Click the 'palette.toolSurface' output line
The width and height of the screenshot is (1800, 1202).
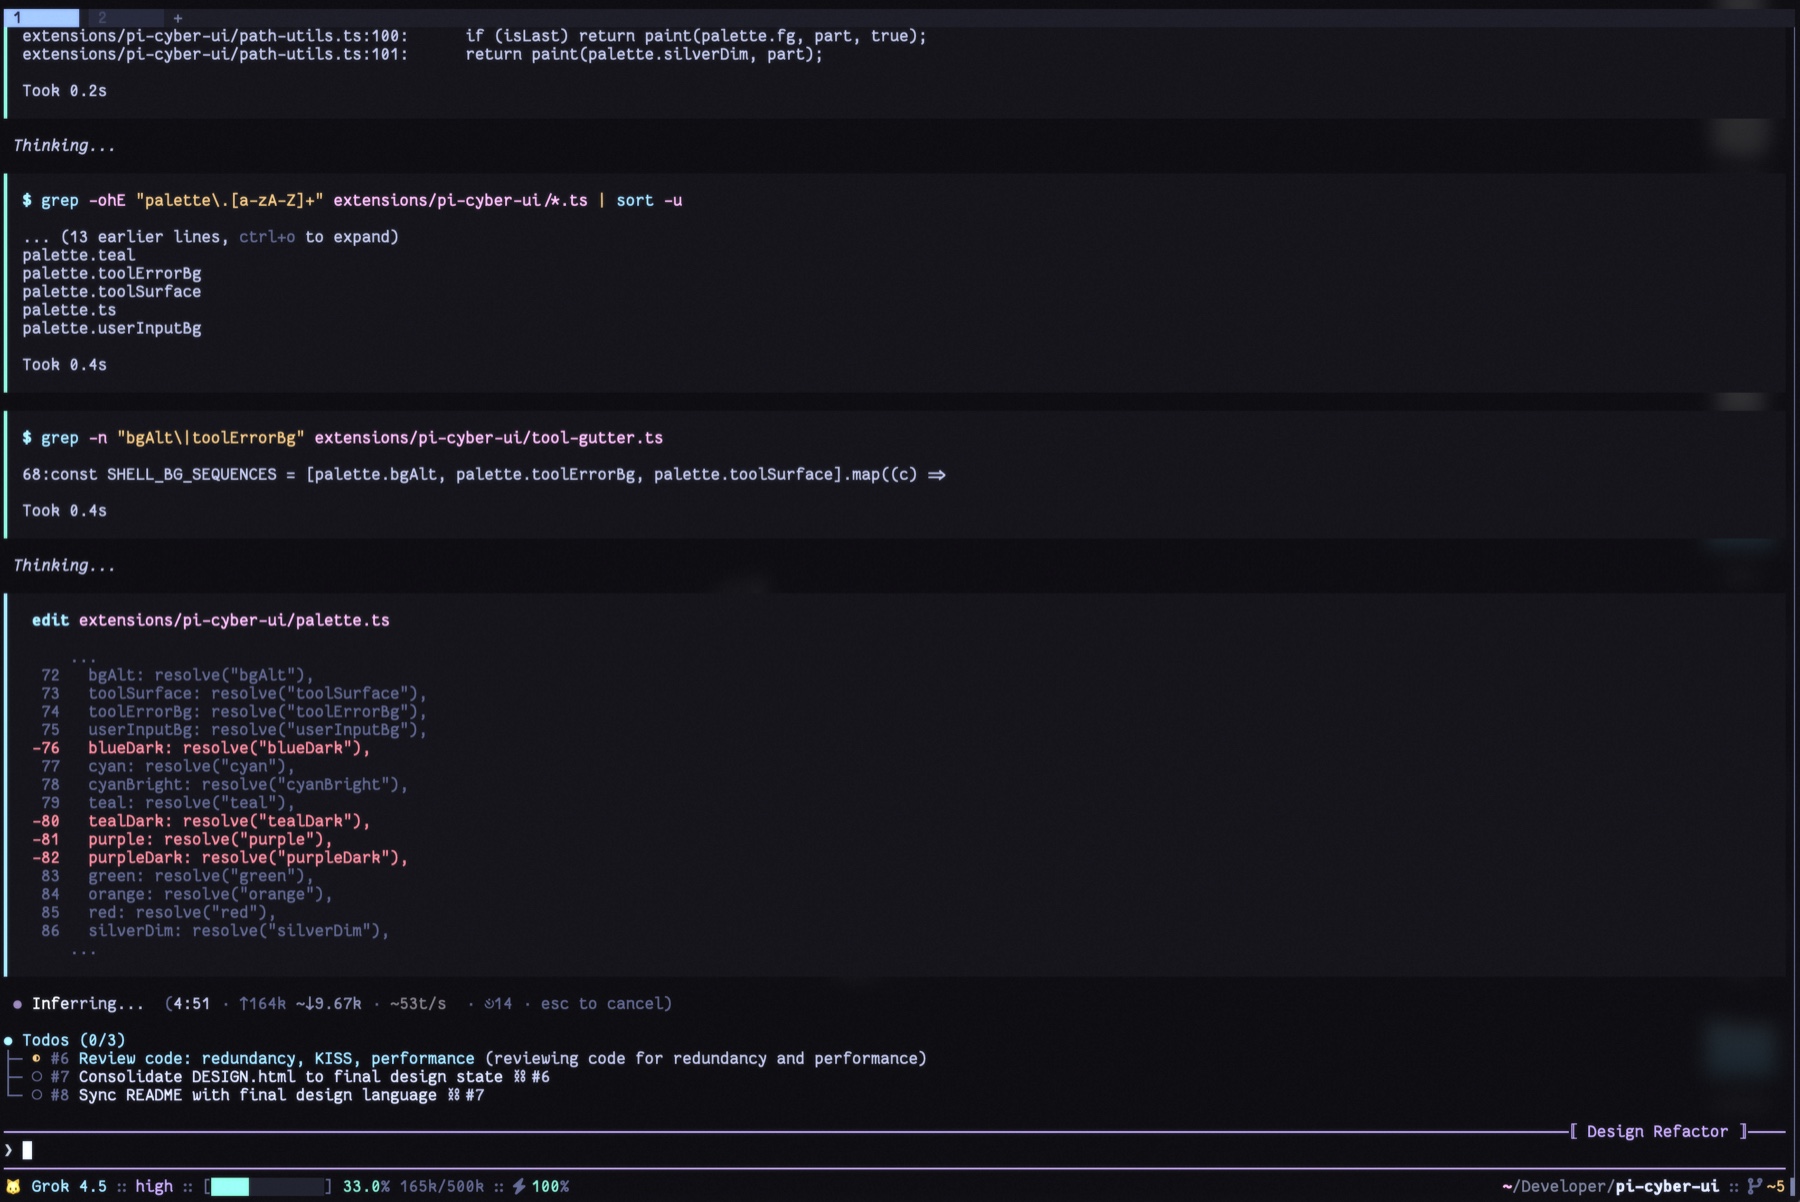click(111, 292)
